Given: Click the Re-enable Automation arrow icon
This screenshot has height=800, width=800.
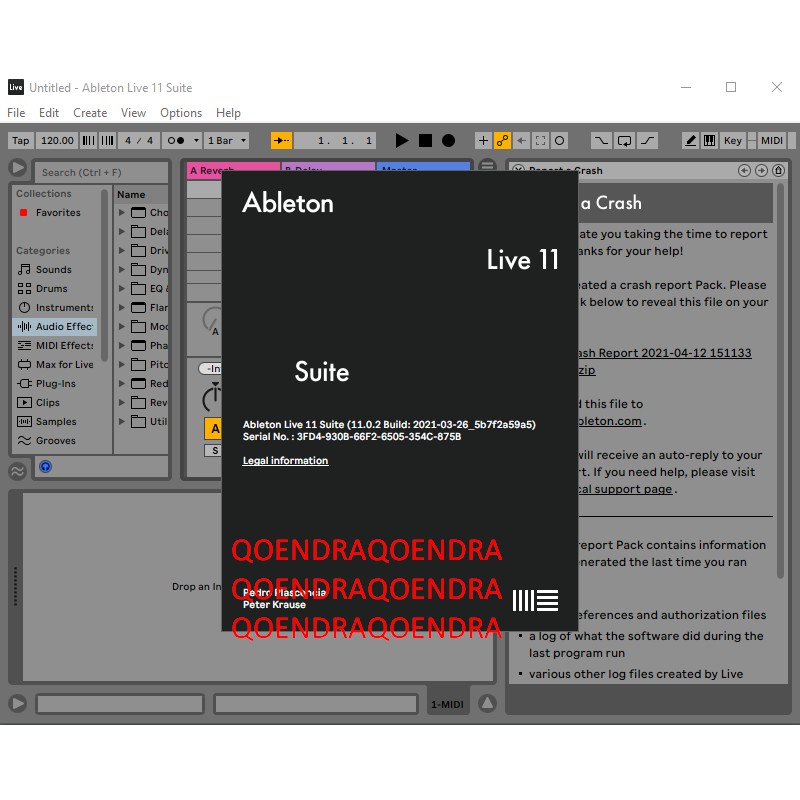Looking at the screenshot, I should pyautogui.click(x=521, y=140).
